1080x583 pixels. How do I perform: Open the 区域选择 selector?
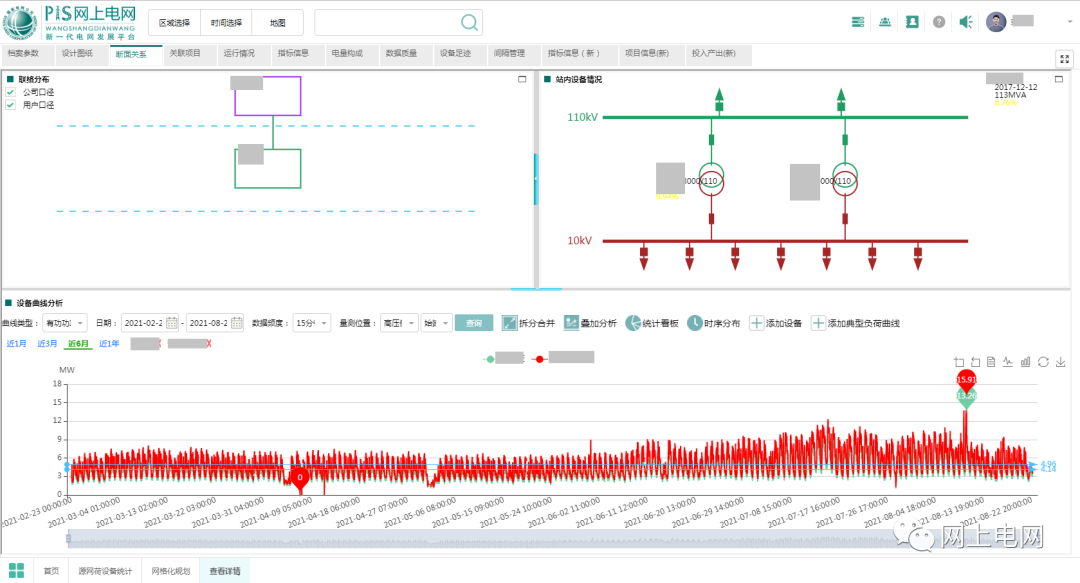pyautogui.click(x=174, y=23)
